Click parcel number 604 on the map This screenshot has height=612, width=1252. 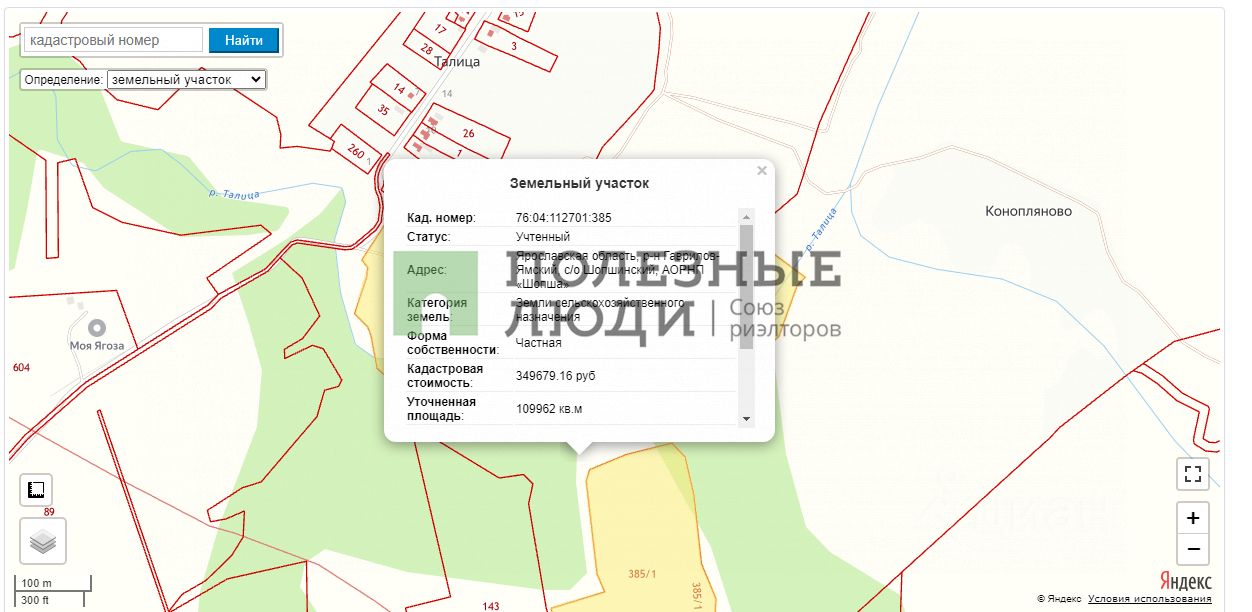[x=21, y=368]
